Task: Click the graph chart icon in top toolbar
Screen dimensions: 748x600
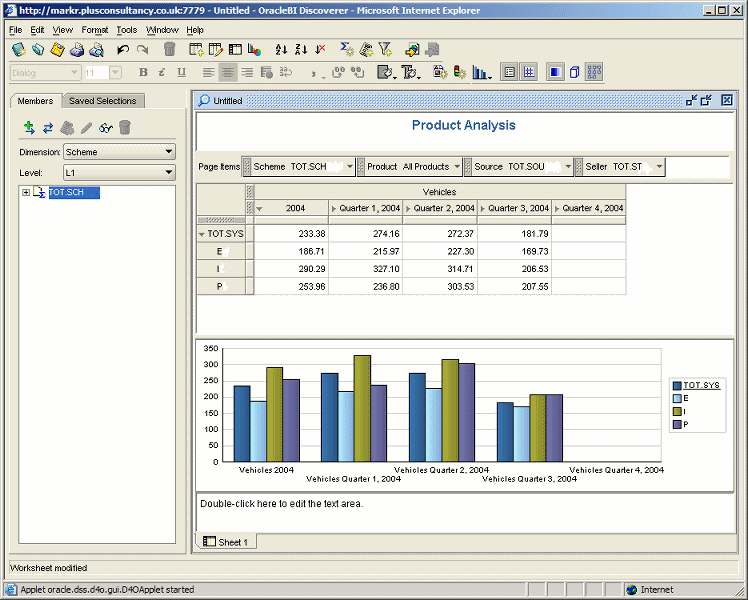Action: tap(254, 49)
